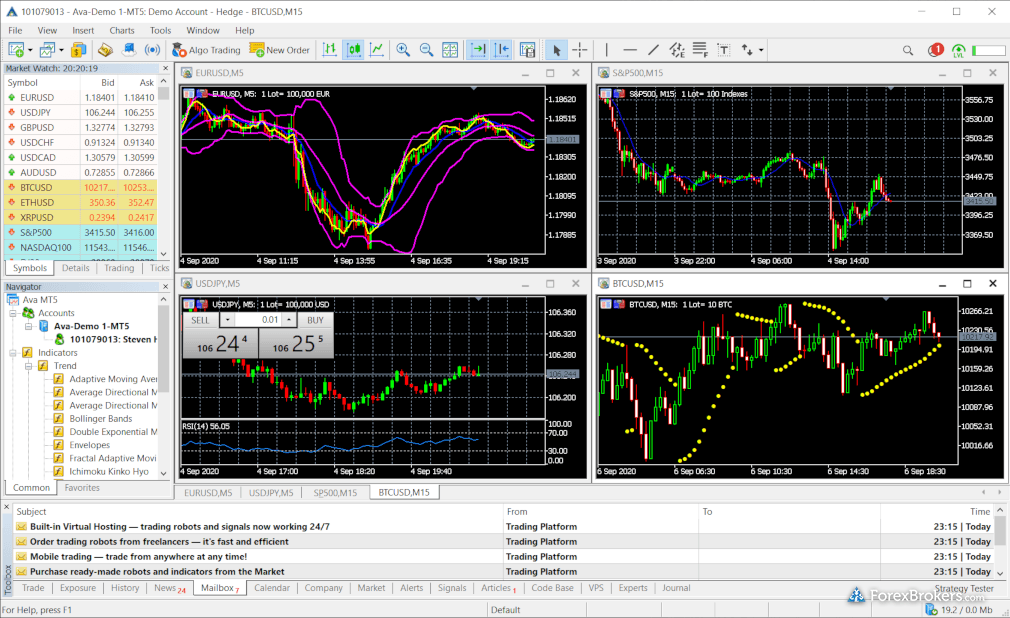Click SELL on USDJPY one-click panel

point(200,320)
